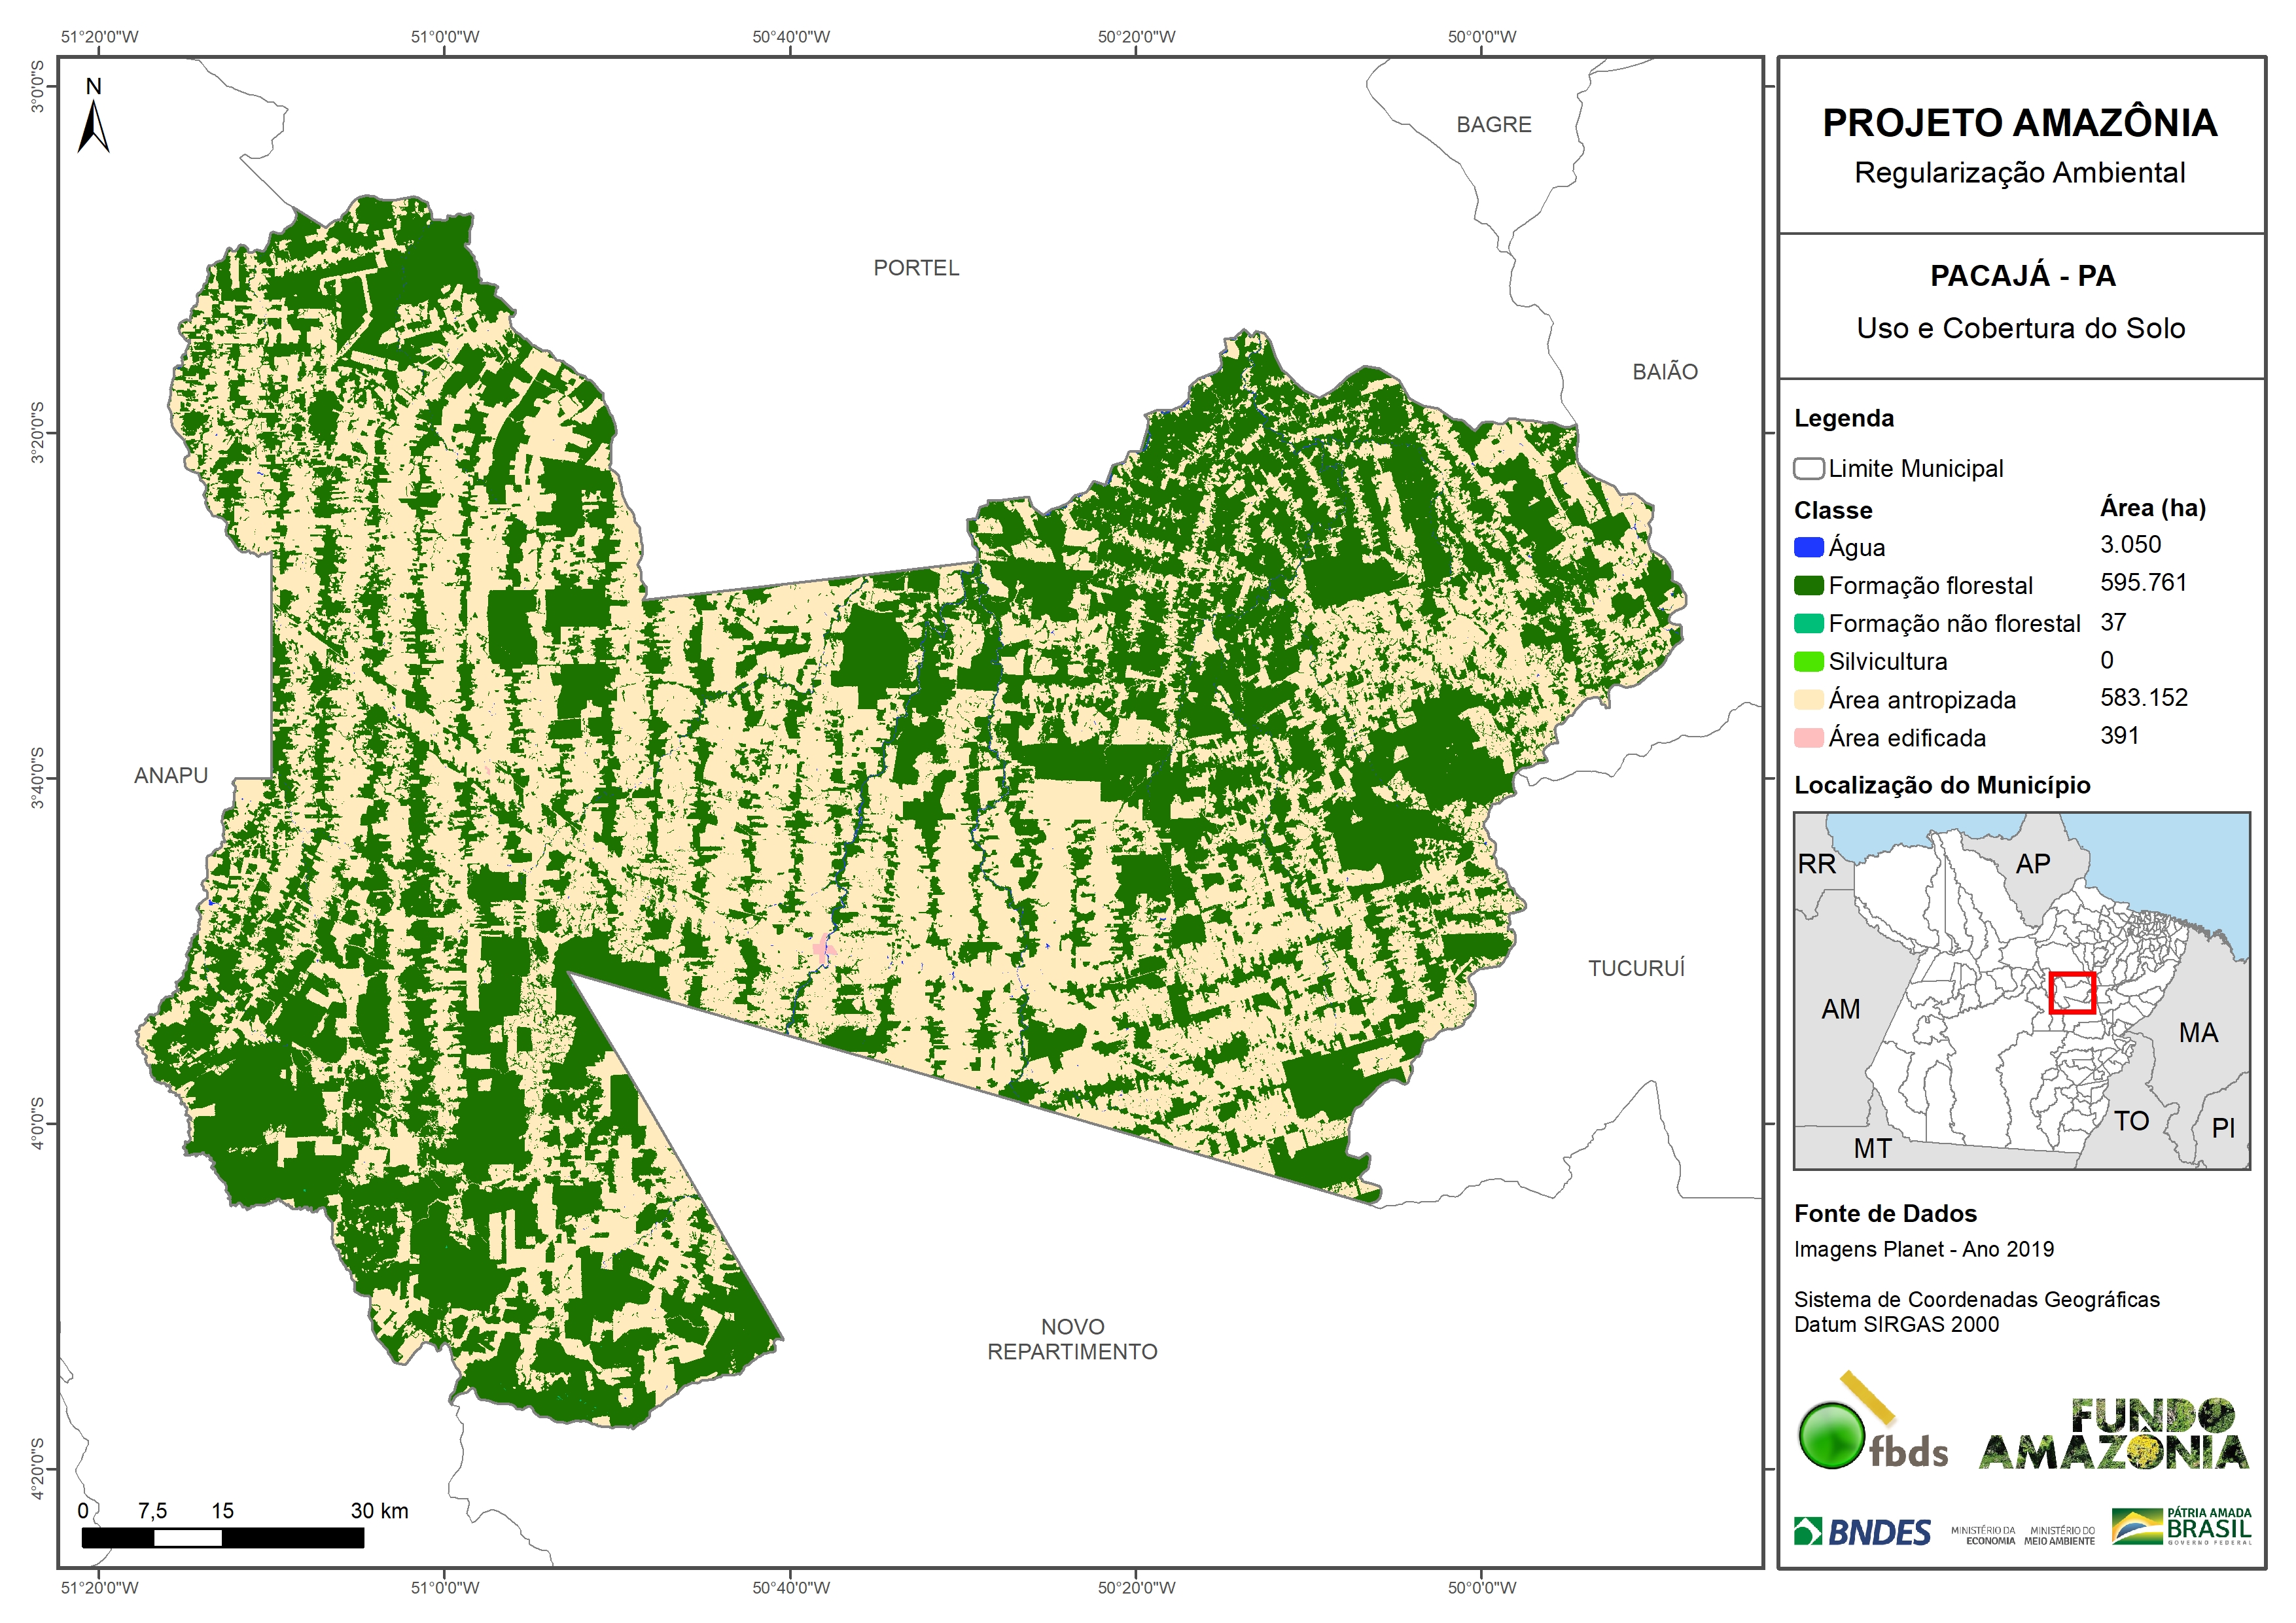Click the Fundo Amazonia logo
This screenshot has height=1623, width=2296.
(2114, 1434)
